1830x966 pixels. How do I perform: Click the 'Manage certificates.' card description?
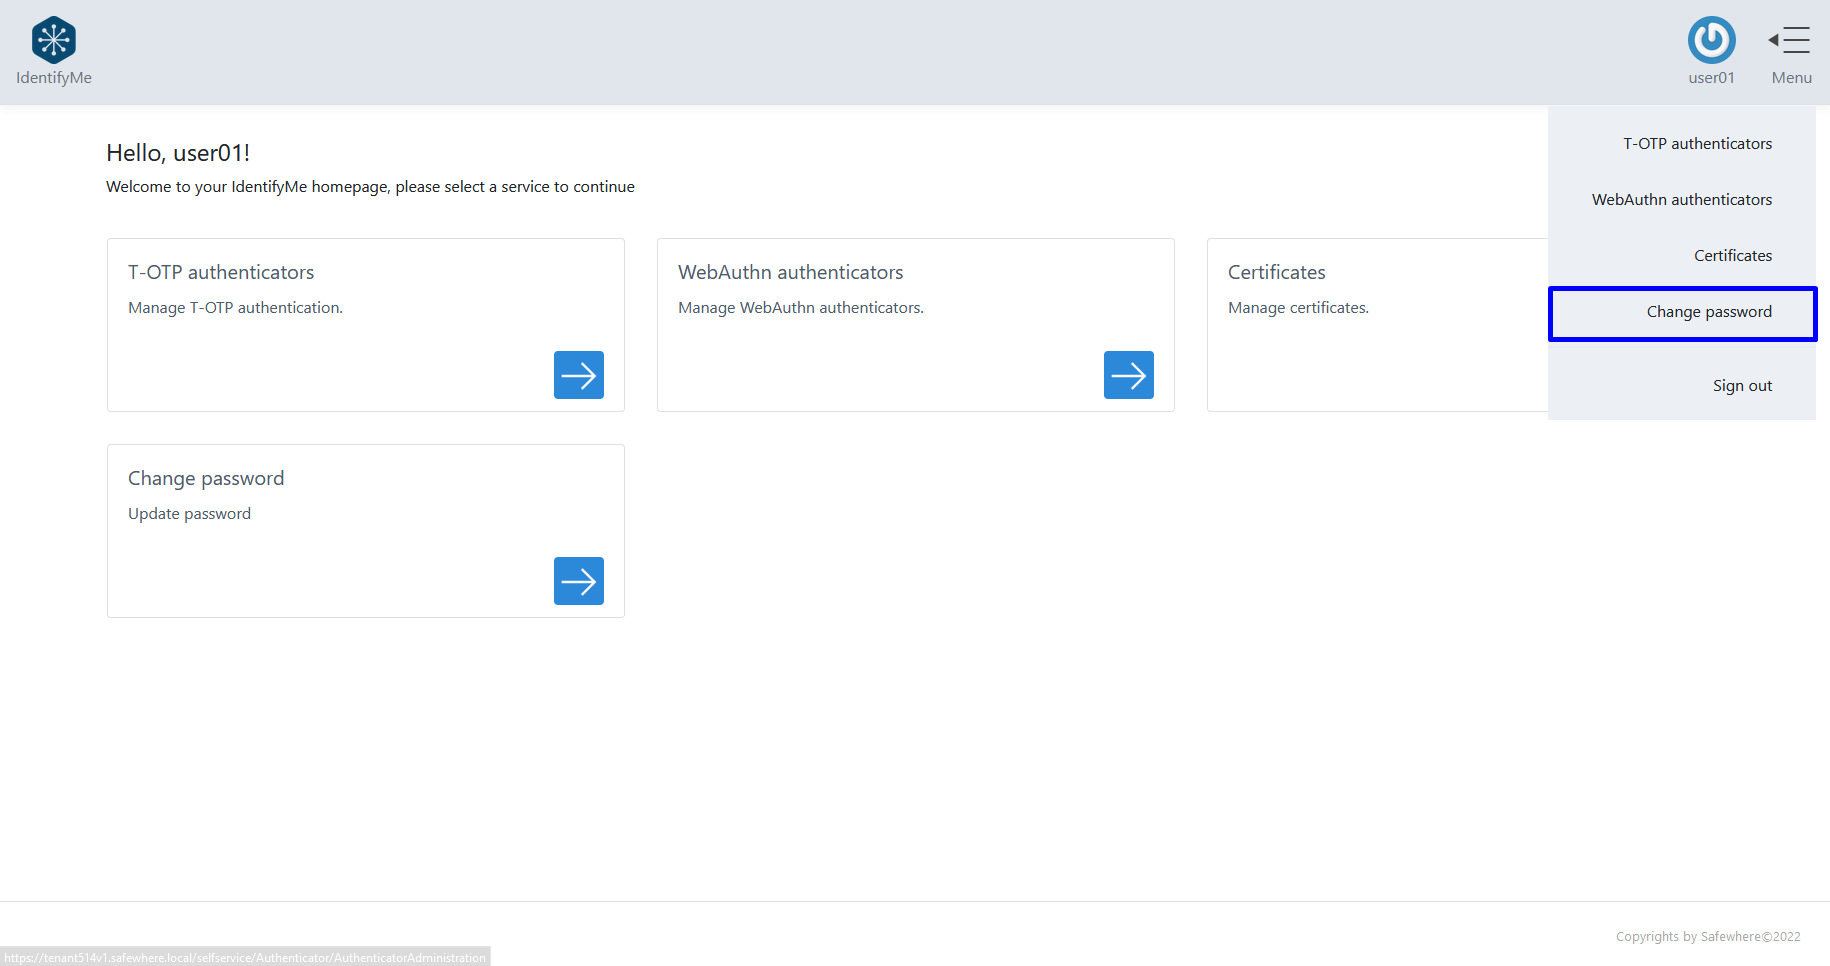(1298, 308)
